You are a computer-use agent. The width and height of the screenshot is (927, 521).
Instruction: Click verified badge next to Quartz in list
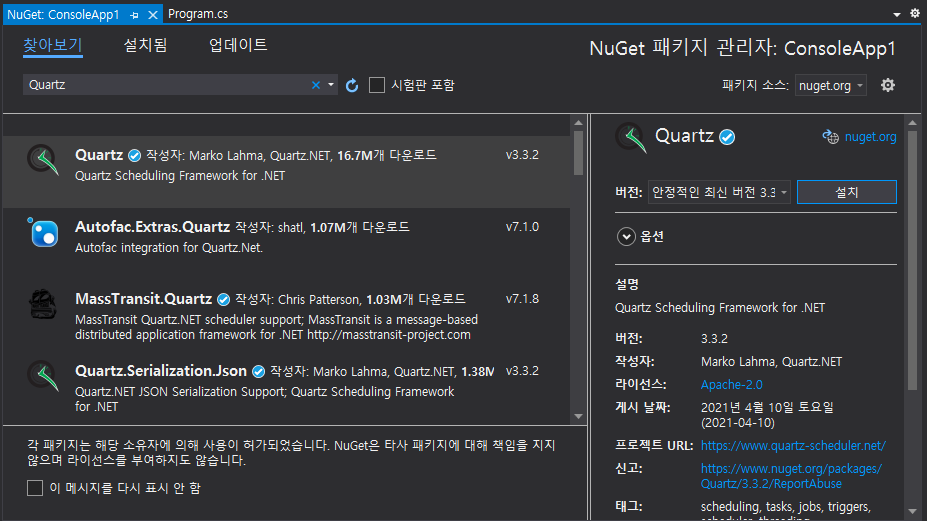click(134, 156)
